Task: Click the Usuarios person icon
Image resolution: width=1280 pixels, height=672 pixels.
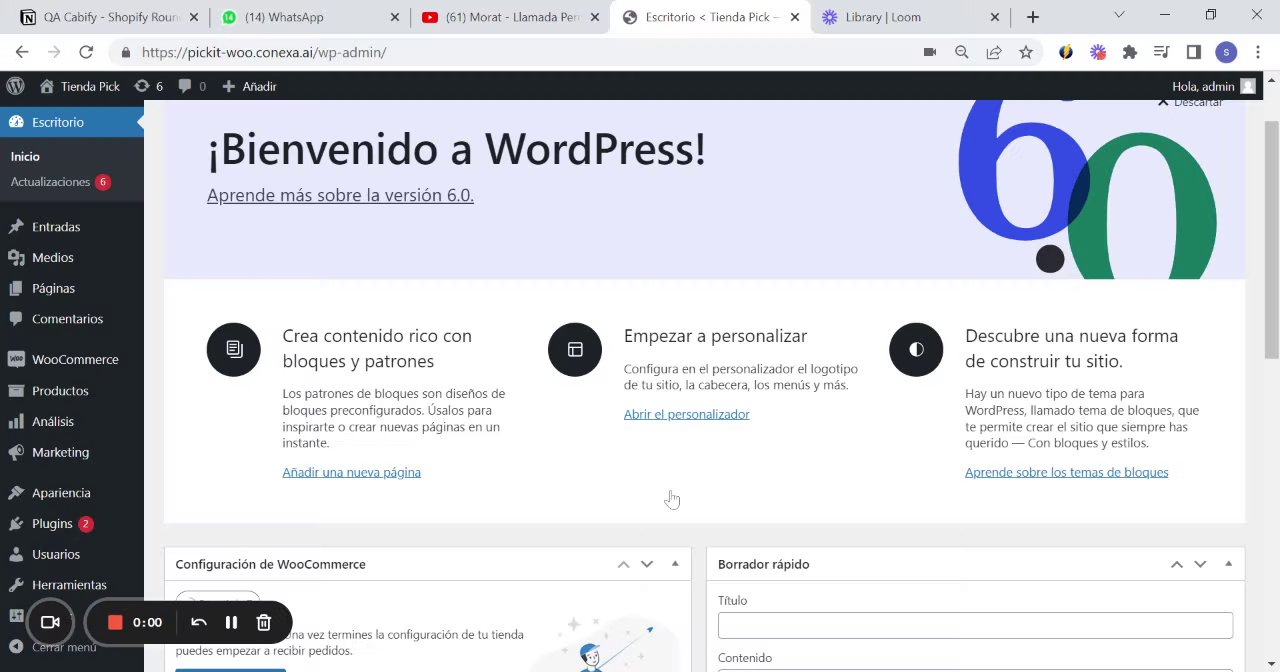Action: (x=15, y=554)
